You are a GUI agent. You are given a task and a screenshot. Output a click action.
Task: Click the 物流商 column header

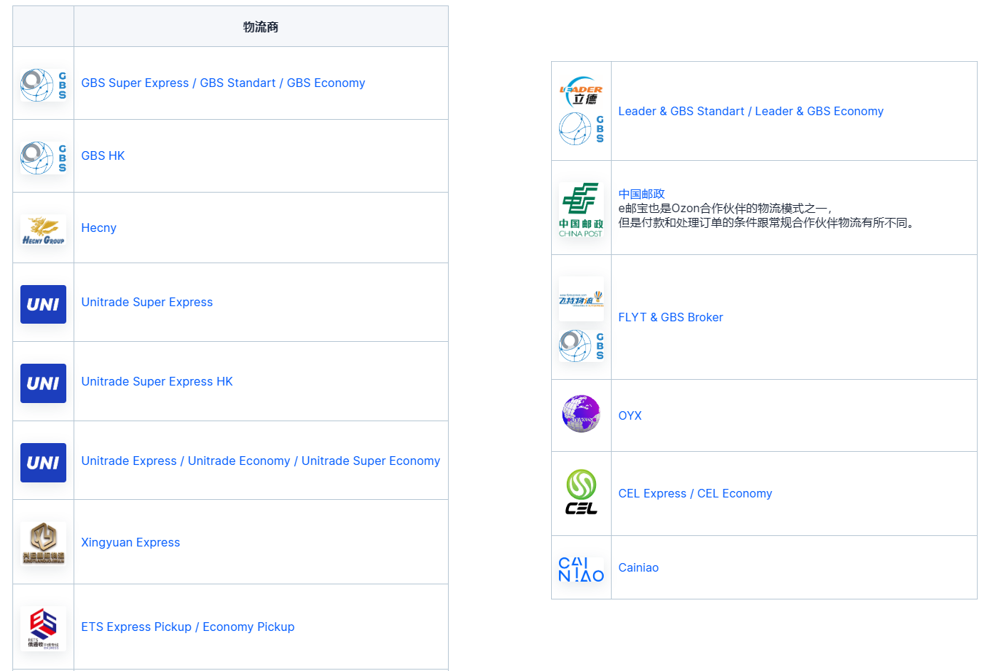point(261,27)
